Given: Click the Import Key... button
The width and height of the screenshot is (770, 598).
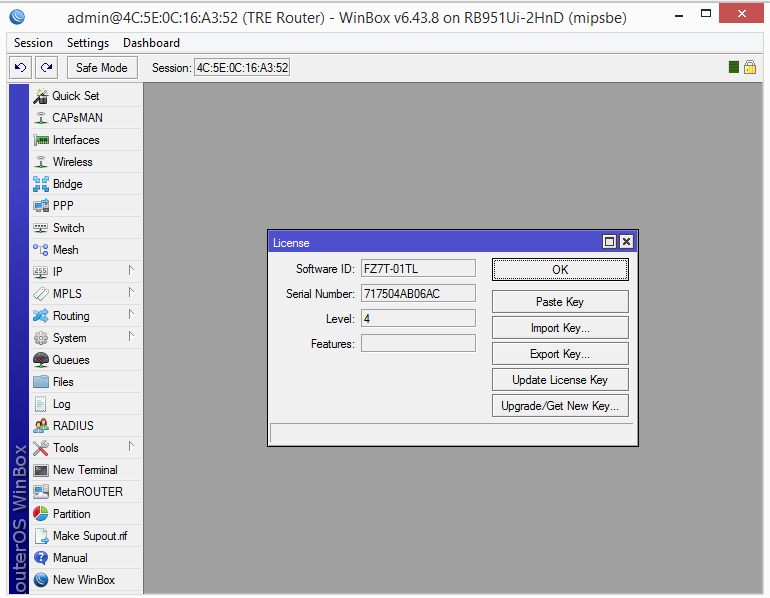Looking at the screenshot, I should (x=560, y=327).
